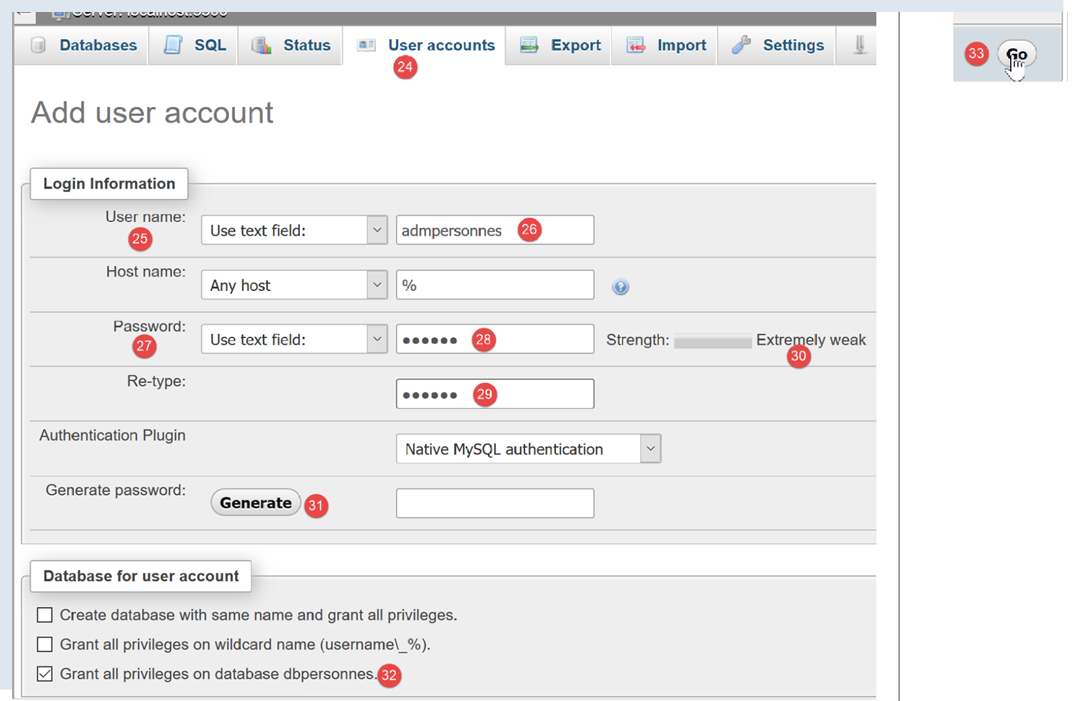Click the Settings wrench icon
Screen dimensions: 1075x701
[x=741, y=46]
